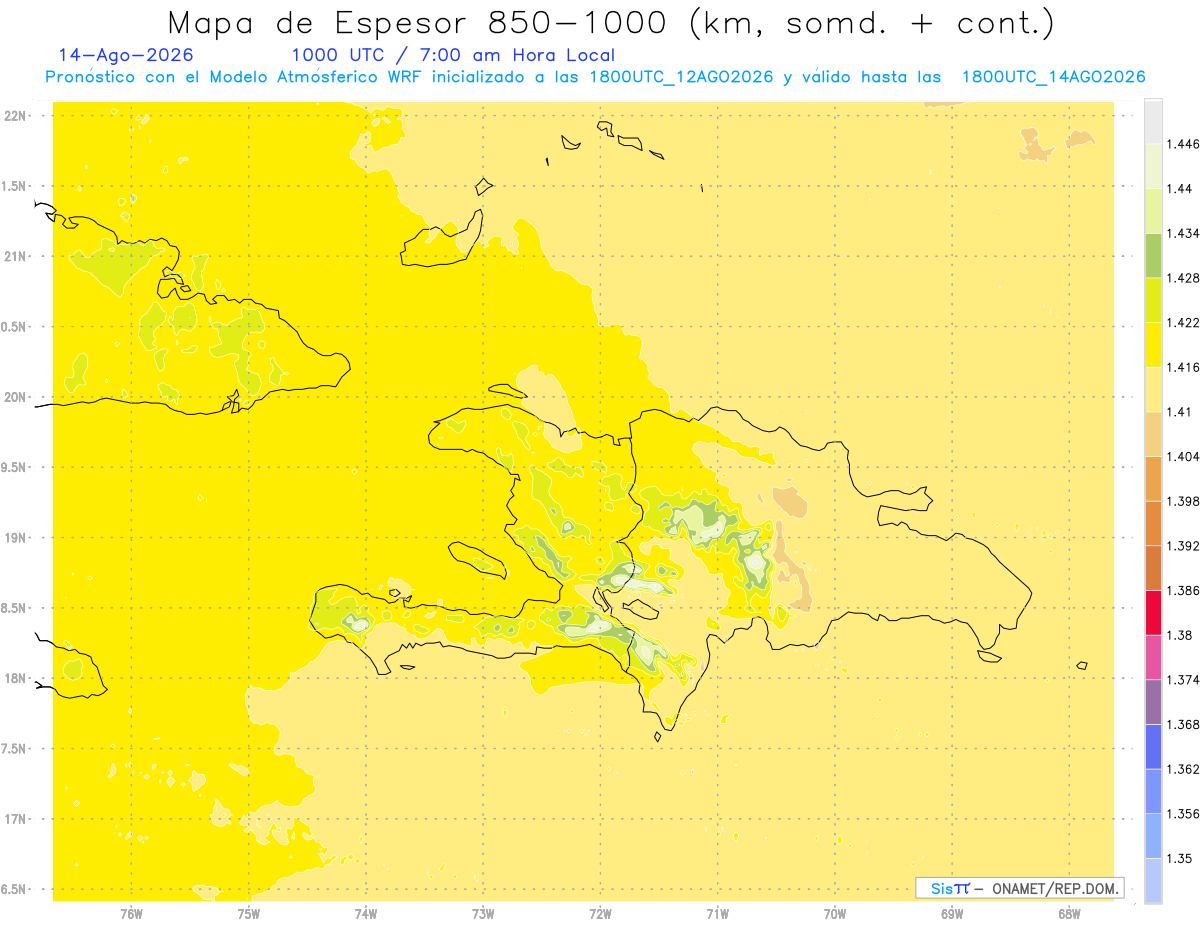This screenshot has height=927, width=1200.
Task: Click the yellow-green colorbar segment between 1.422 and 1.428
Action: [x=1153, y=300]
